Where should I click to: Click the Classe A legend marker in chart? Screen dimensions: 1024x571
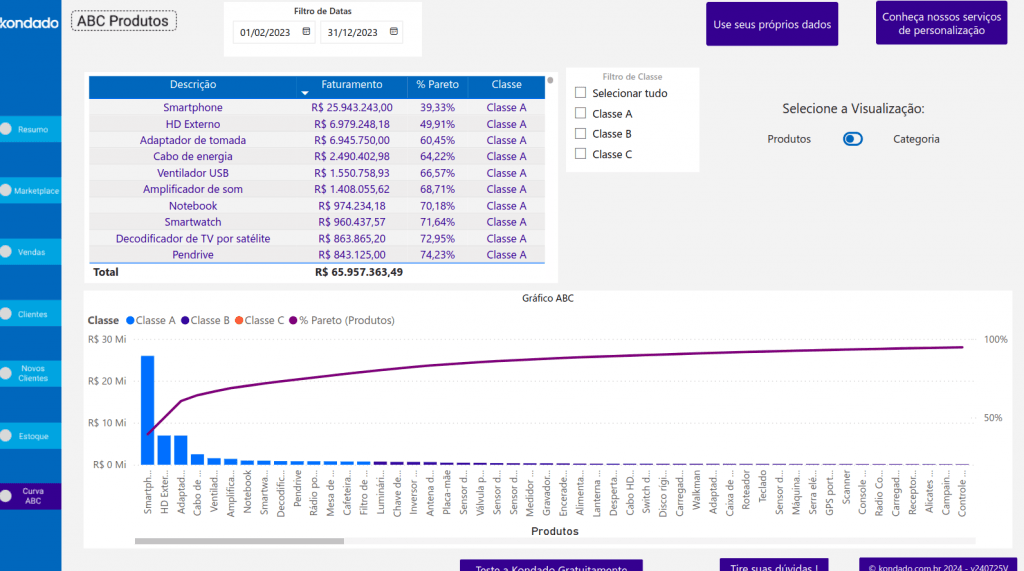[x=130, y=321]
